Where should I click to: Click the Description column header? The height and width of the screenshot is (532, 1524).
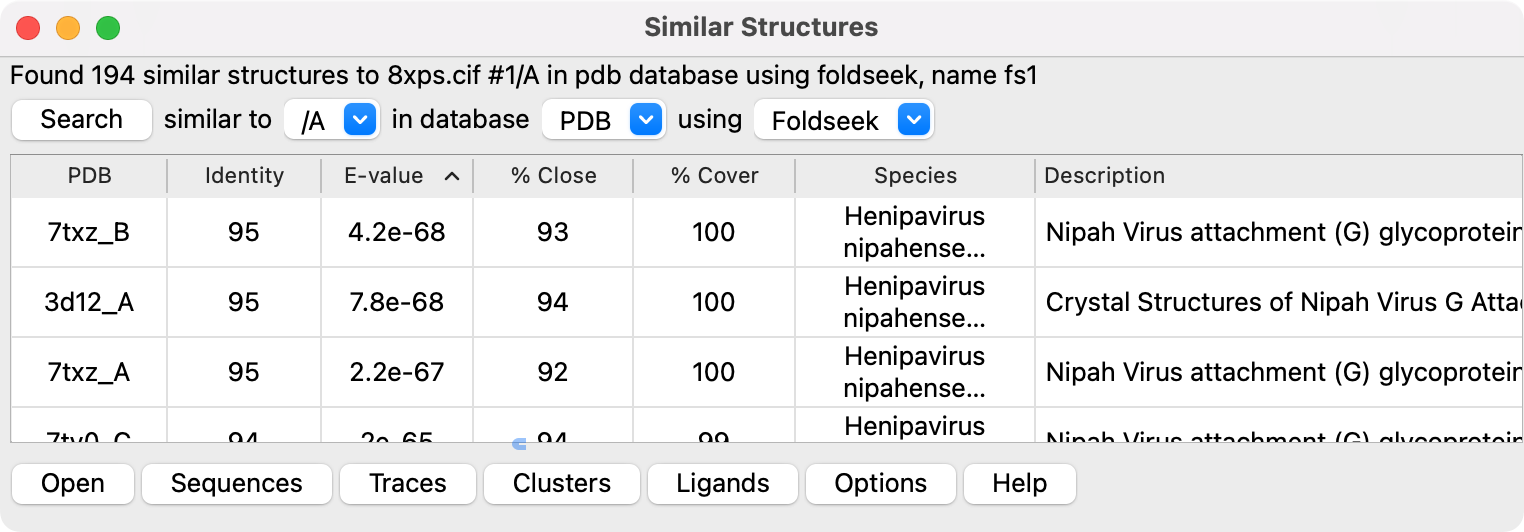[x=1104, y=176]
